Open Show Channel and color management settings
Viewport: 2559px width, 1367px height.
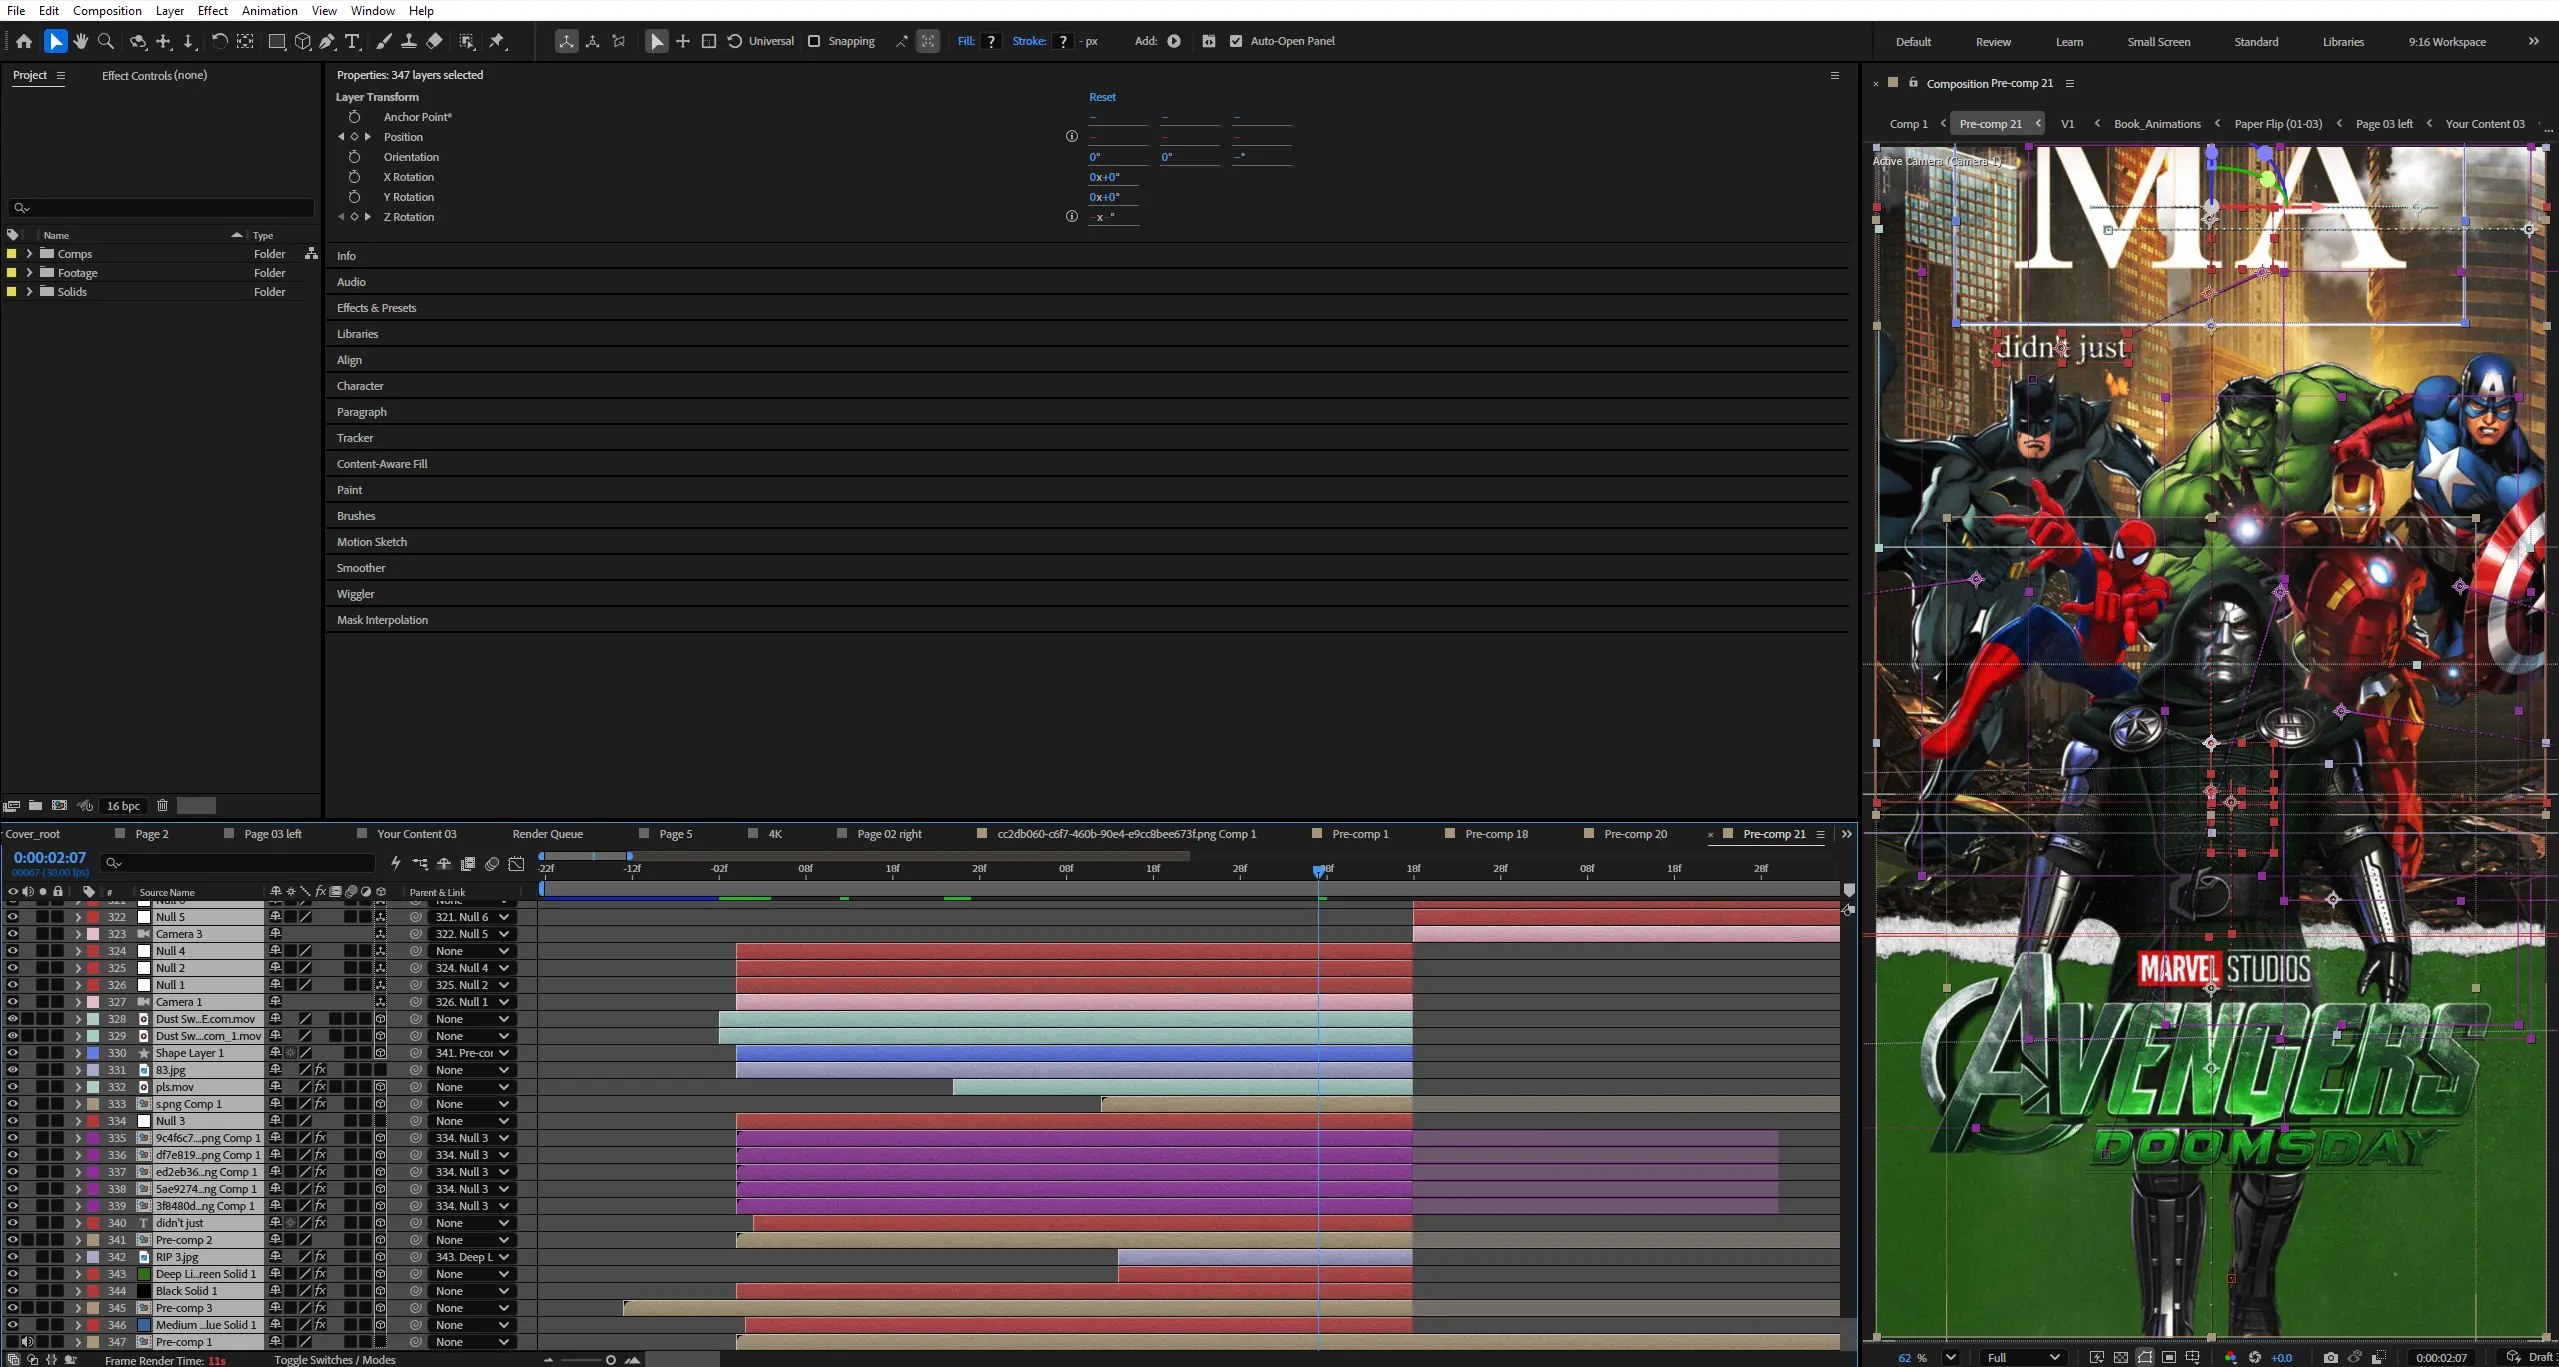(2231, 1357)
